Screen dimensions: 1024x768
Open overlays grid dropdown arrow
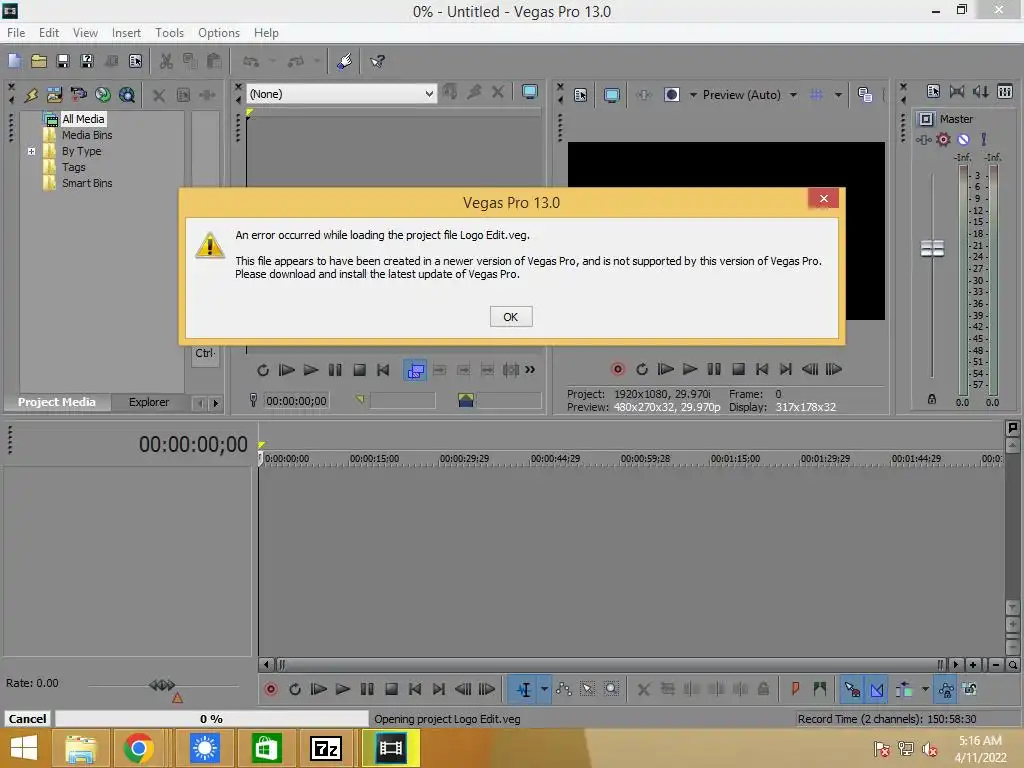(838, 95)
